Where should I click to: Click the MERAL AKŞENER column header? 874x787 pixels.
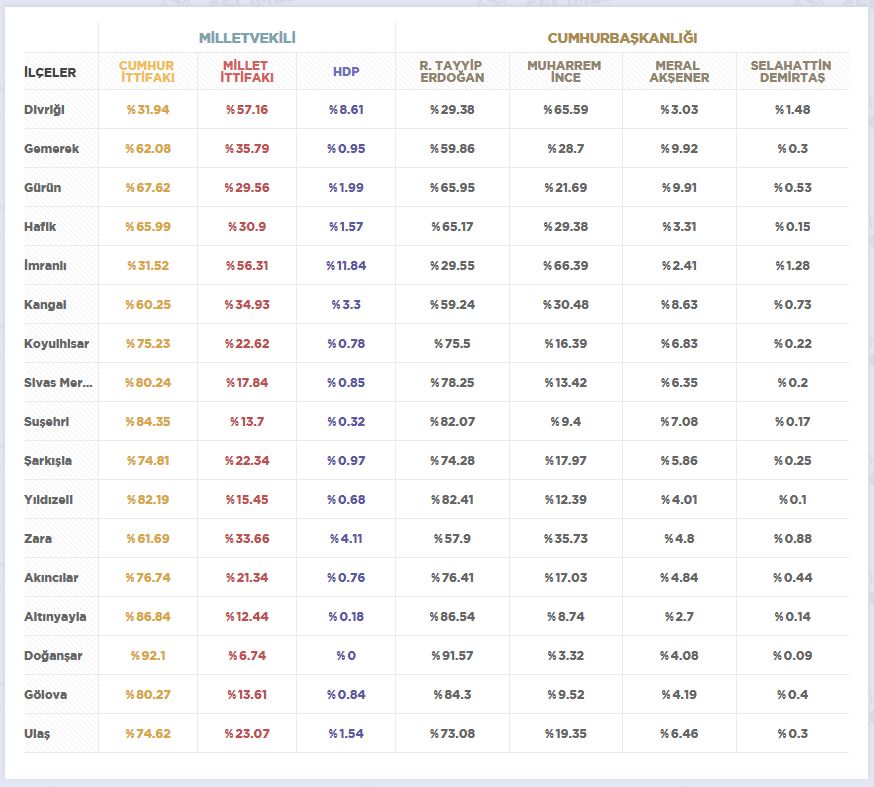[x=678, y=72]
